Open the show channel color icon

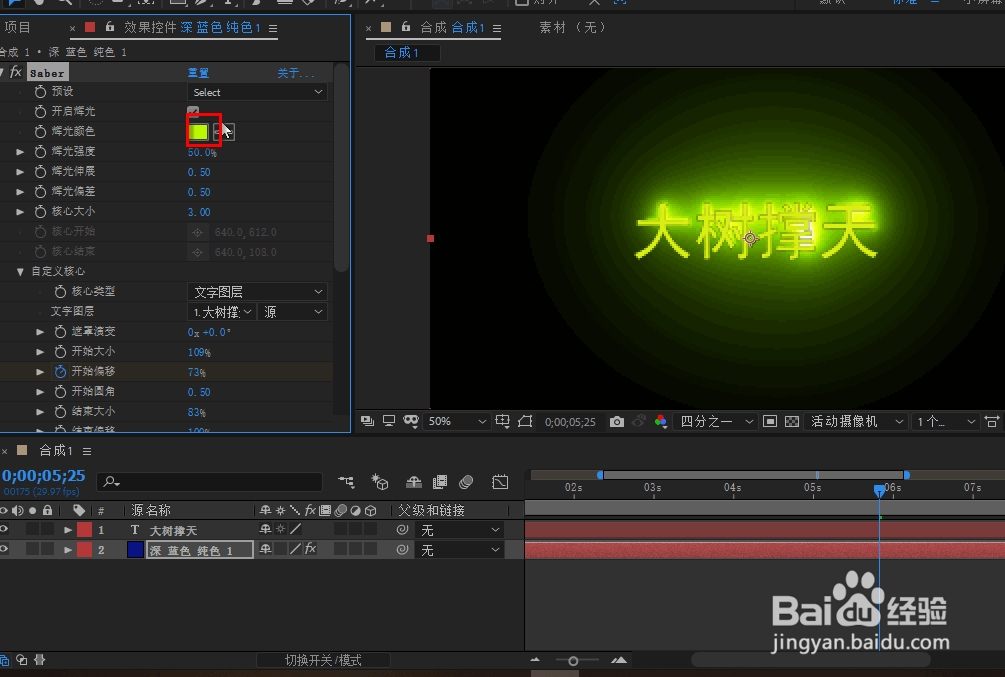(x=661, y=421)
